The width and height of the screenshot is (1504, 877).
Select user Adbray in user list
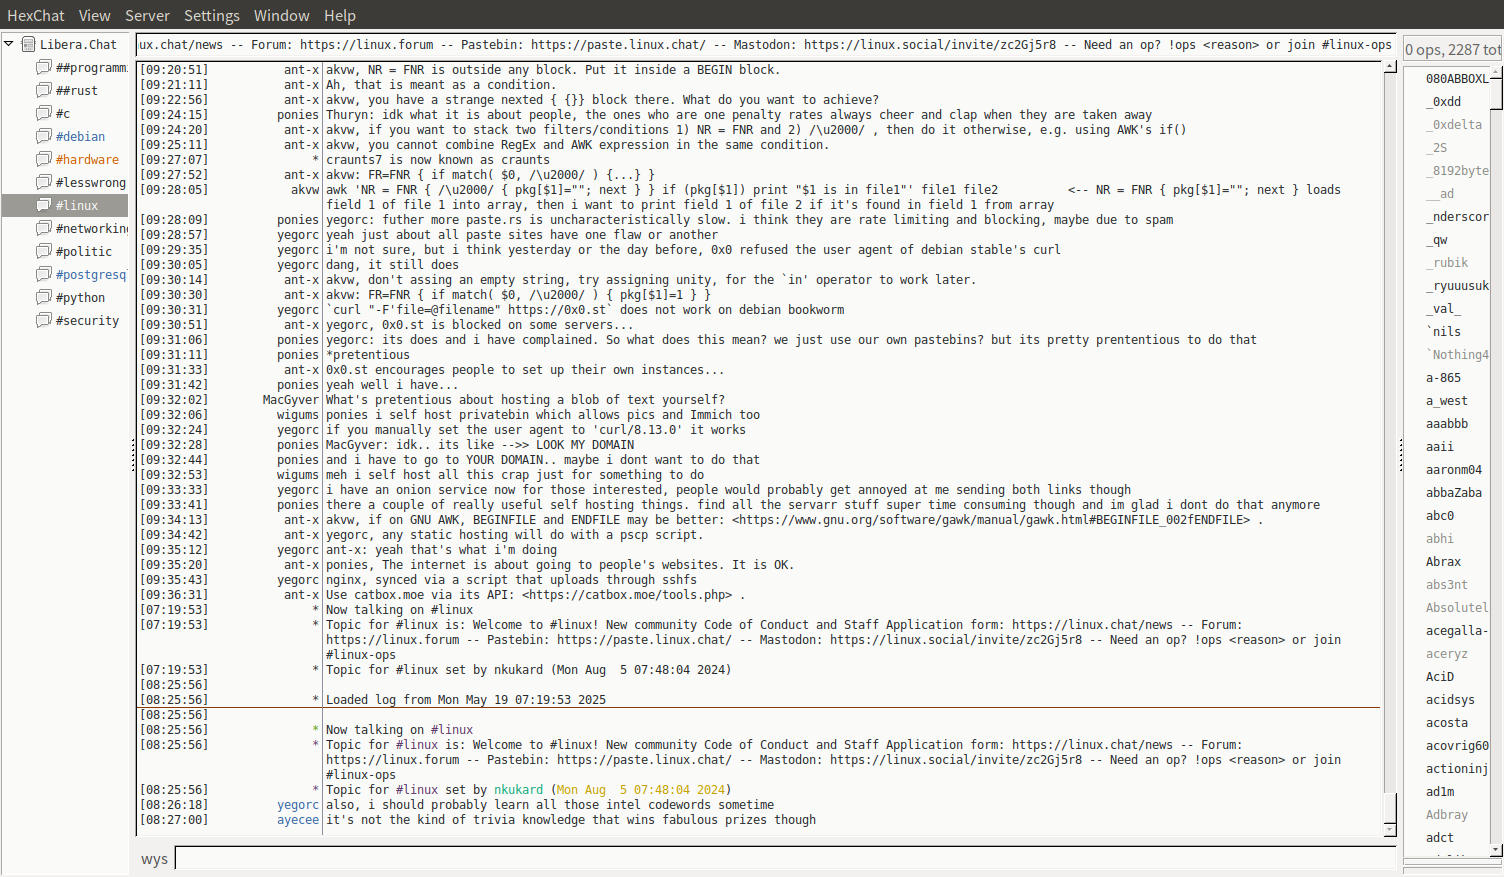[1447, 815]
